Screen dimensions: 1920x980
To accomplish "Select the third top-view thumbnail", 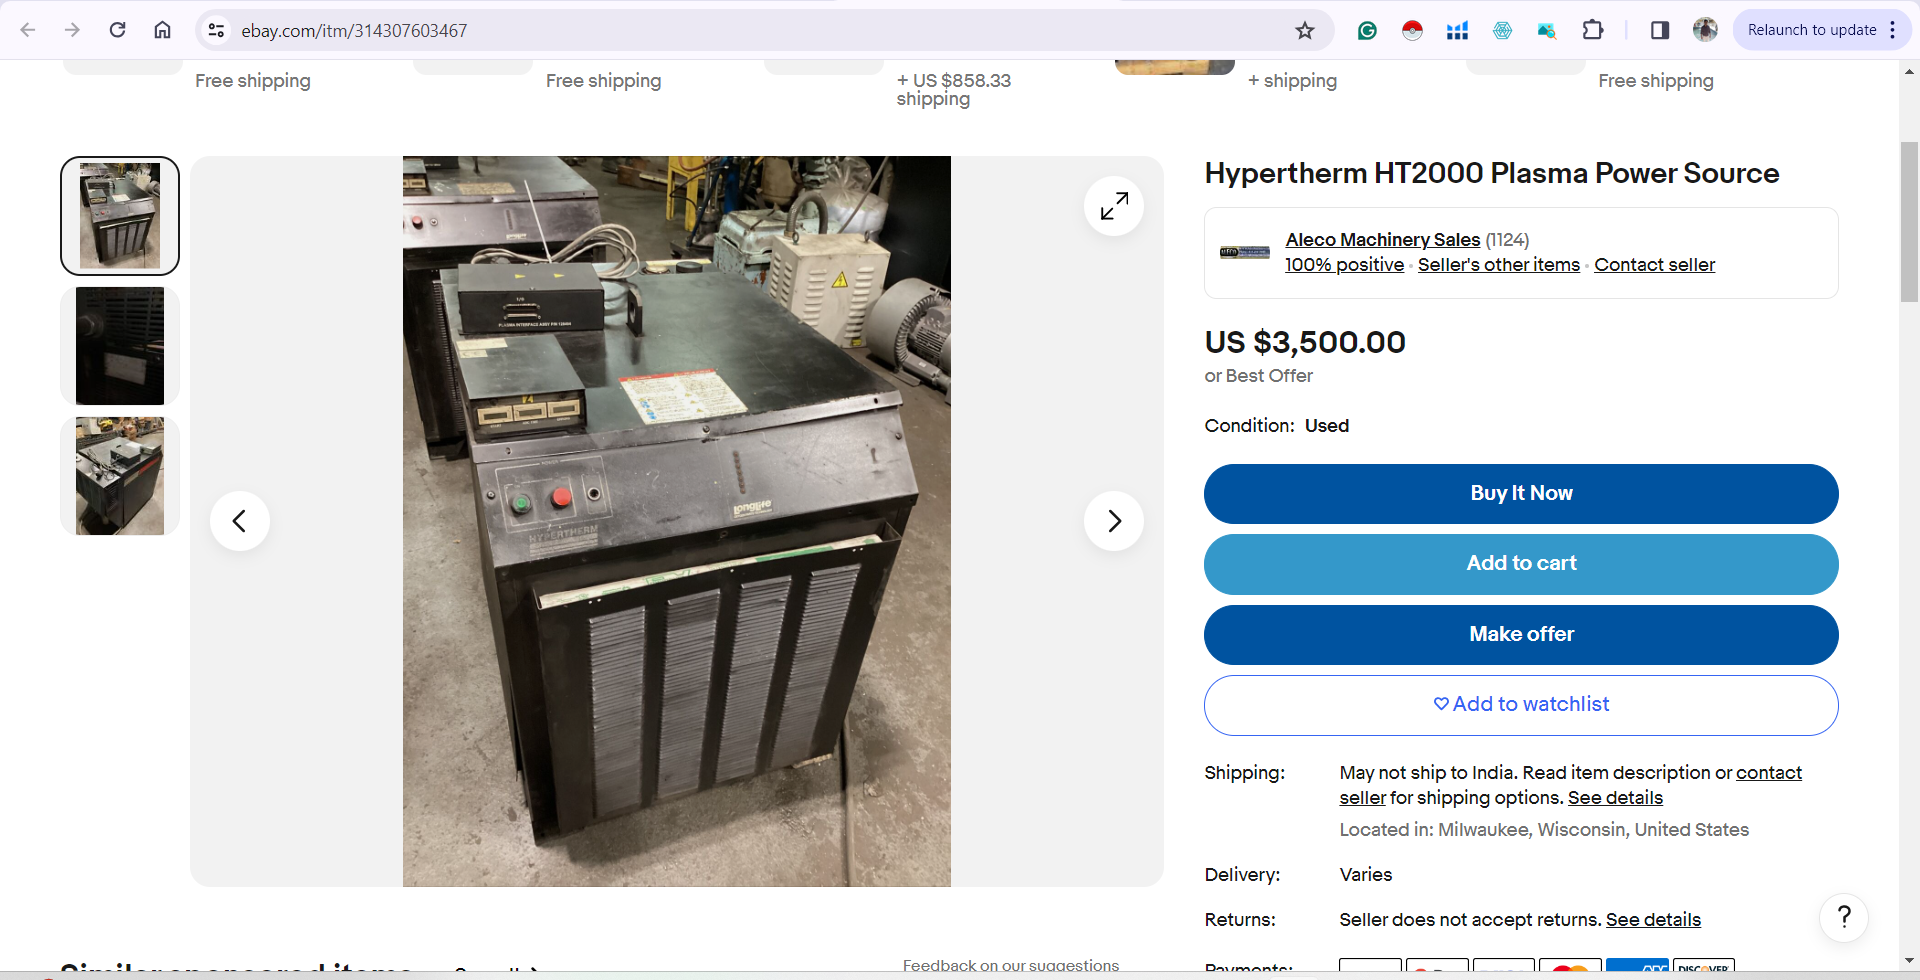I will point(120,476).
